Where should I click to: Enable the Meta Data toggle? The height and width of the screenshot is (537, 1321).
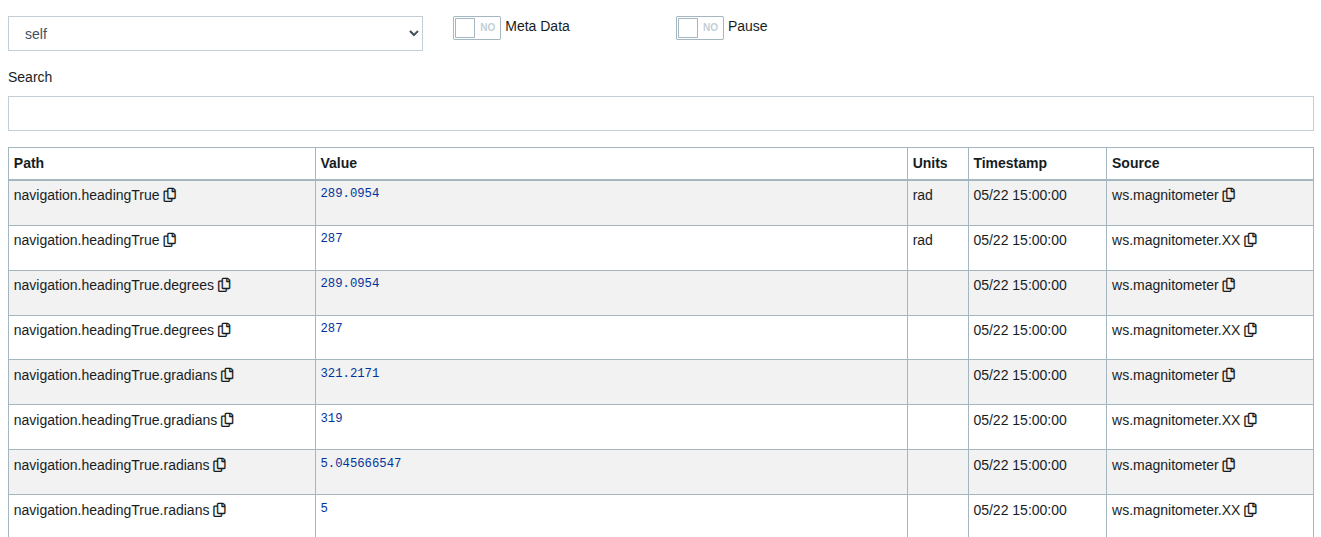(x=476, y=27)
